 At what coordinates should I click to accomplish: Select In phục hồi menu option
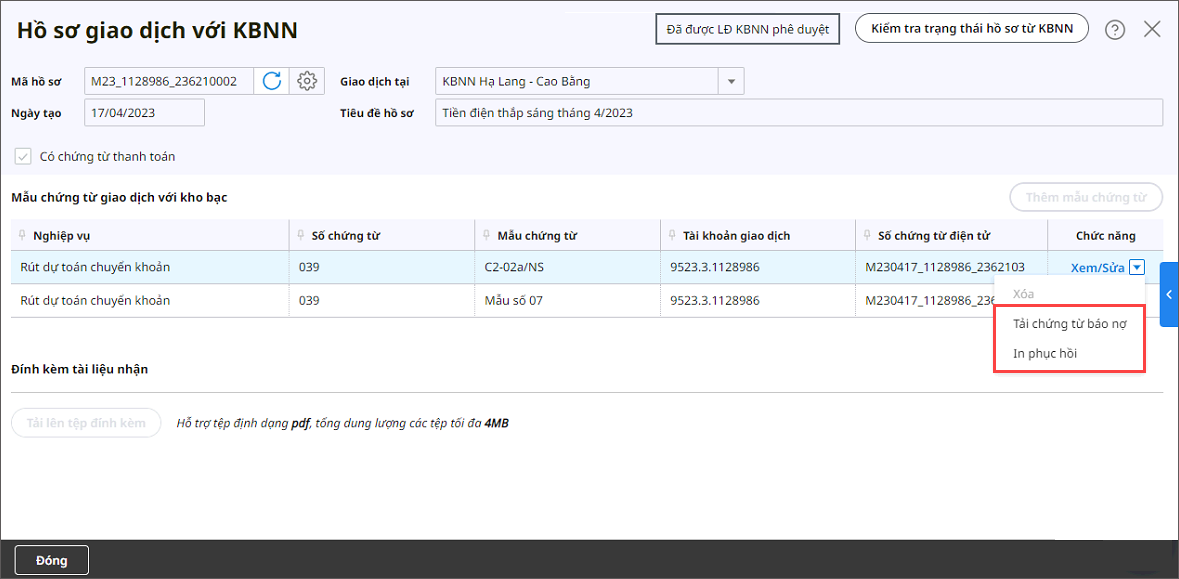(x=1045, y=354)
